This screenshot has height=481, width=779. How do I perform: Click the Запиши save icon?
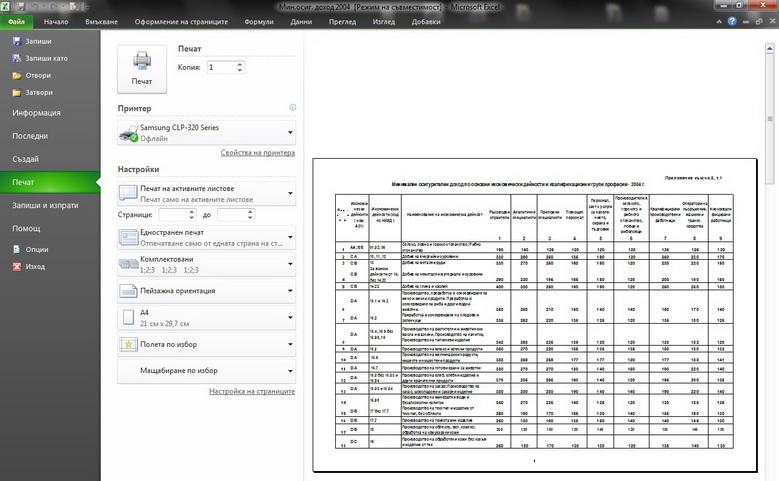(x=17, y=41)
